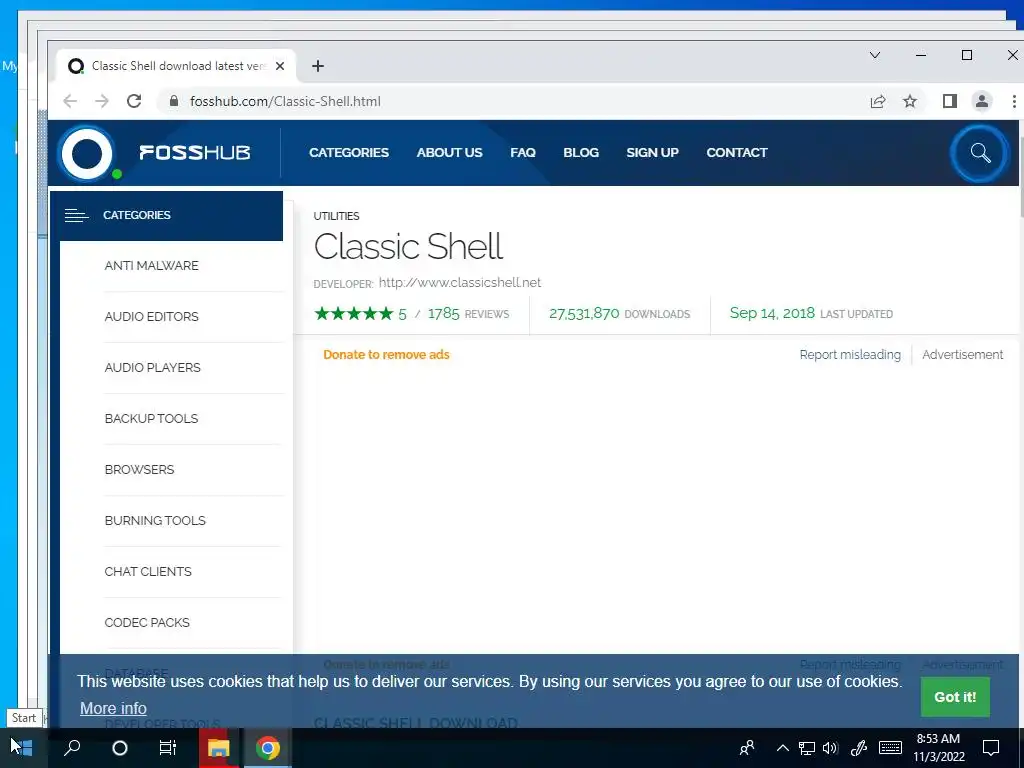Image resolution: width=1024 pixels, height=768 pixels.
Task: Open CONTACT in the navigation
Action: pyautogui.click(x=737, y=153)
